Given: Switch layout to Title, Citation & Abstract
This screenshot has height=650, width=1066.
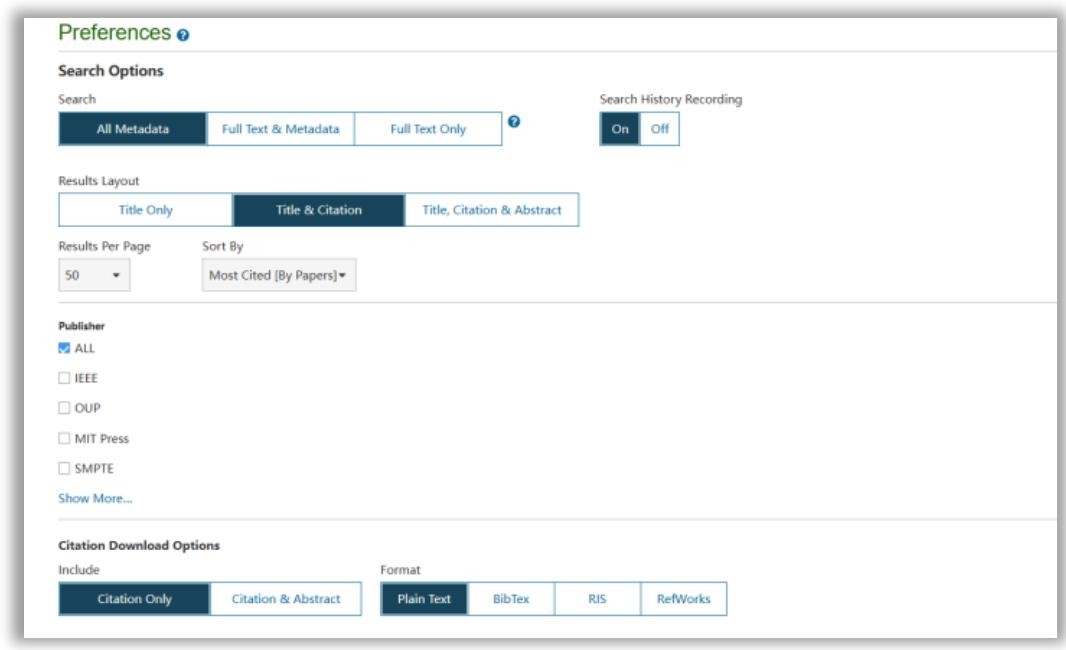Looking at the screenshot, I should [x=492, y=210].
